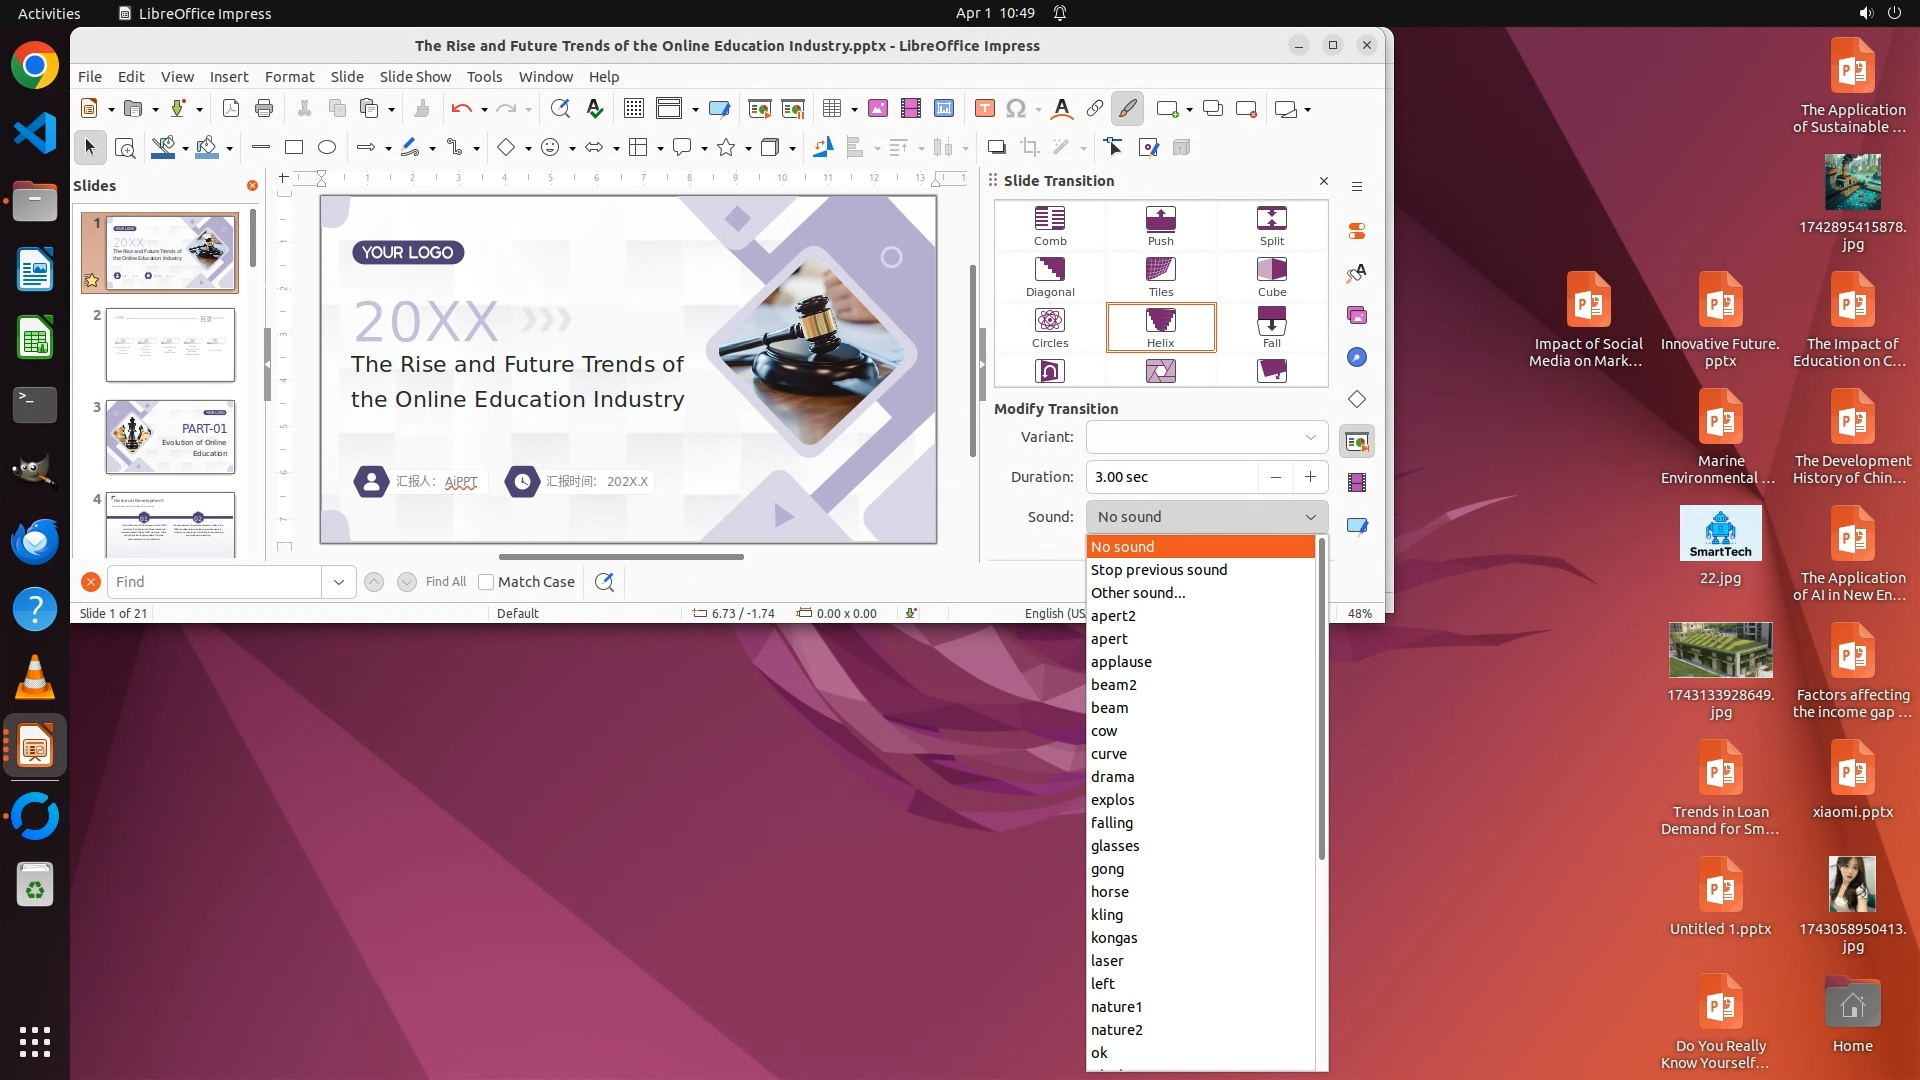Pick the Cube slide transition
The image size is (1920, 1080).
1271,270
